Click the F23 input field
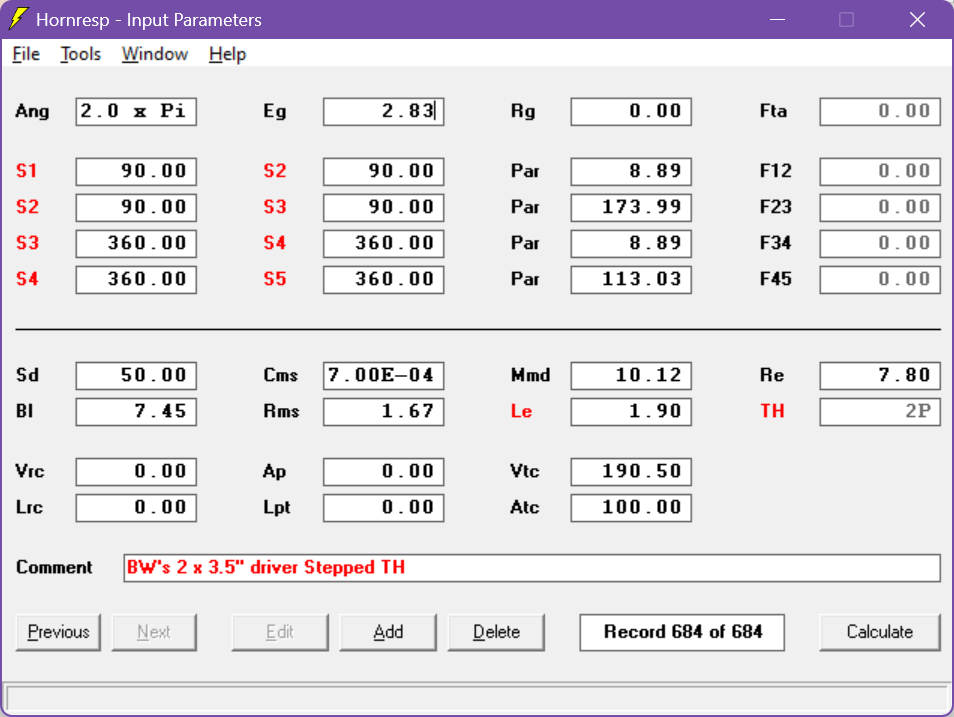Image resolution: width=954 pixels, height=717 pixels. point(880,207)
